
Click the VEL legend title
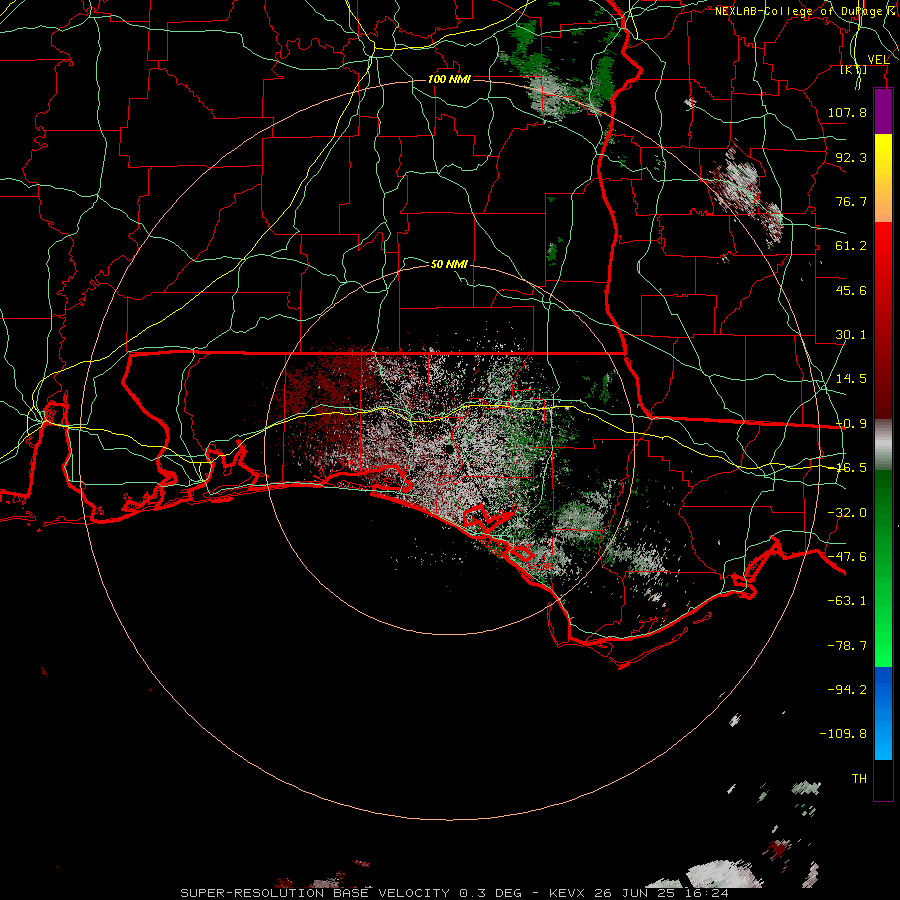click(878, 59)
